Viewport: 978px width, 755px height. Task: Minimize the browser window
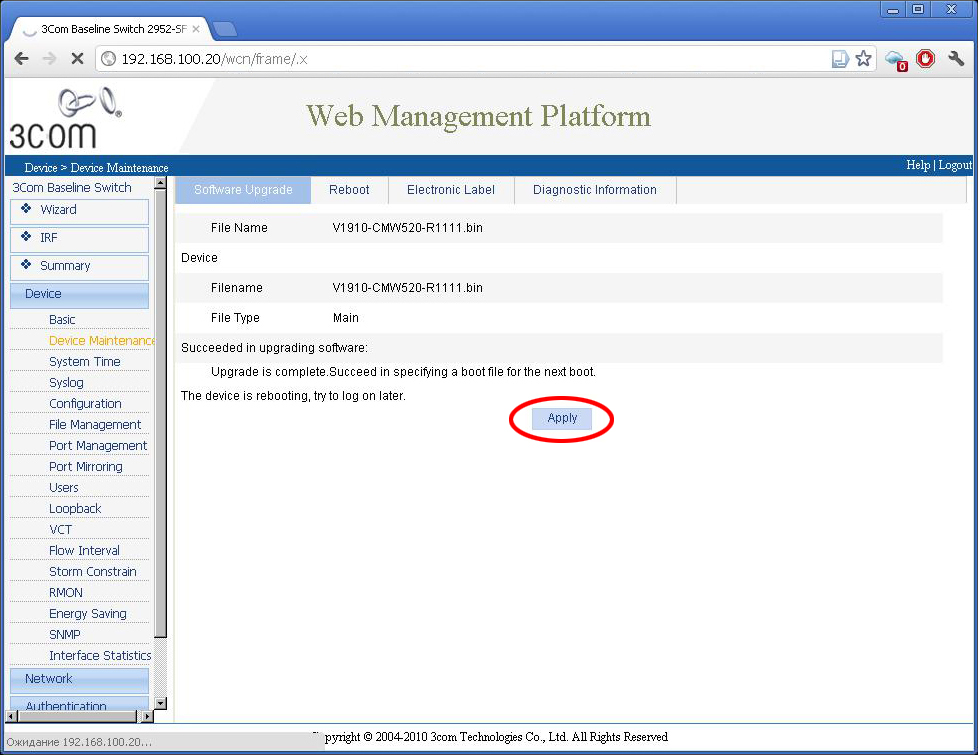(893, 9)
